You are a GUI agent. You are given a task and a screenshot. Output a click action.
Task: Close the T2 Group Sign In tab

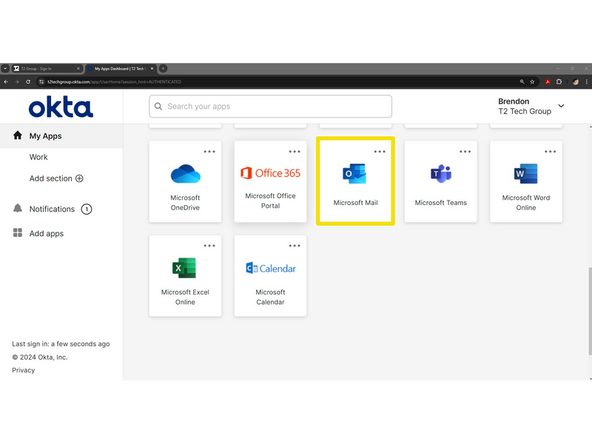click(78, 68)
